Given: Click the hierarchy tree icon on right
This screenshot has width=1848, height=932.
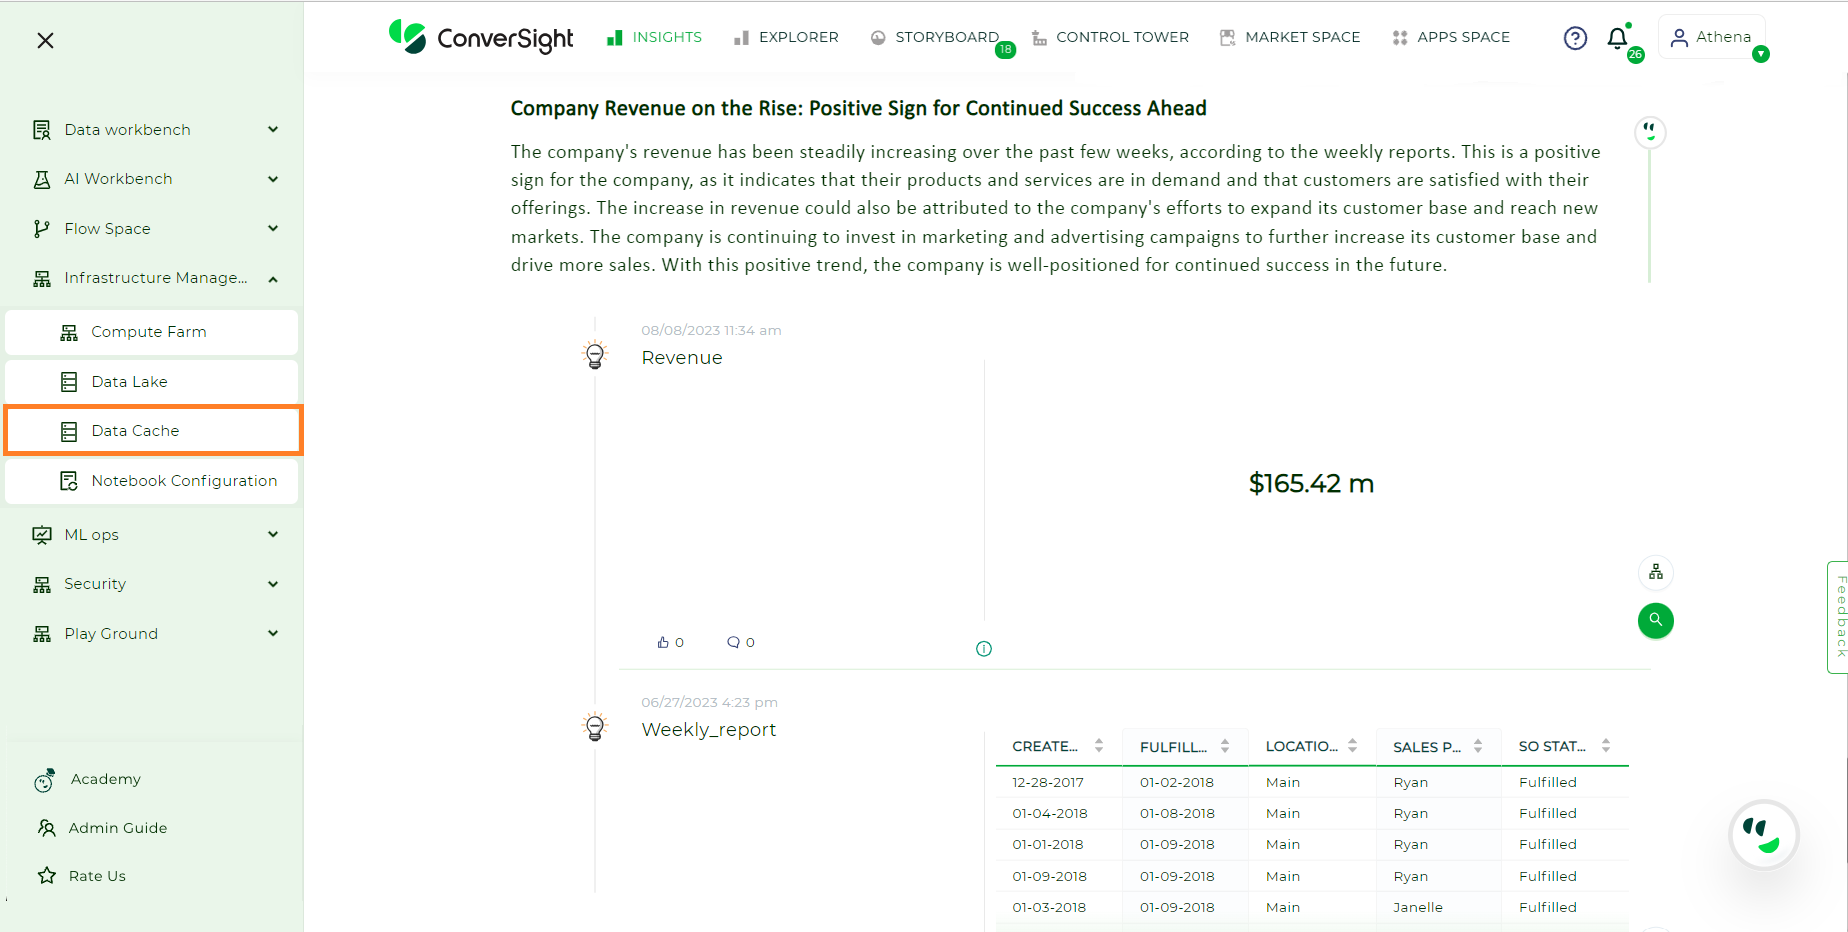Looking at the screenshot, I should click(1656, 572).
